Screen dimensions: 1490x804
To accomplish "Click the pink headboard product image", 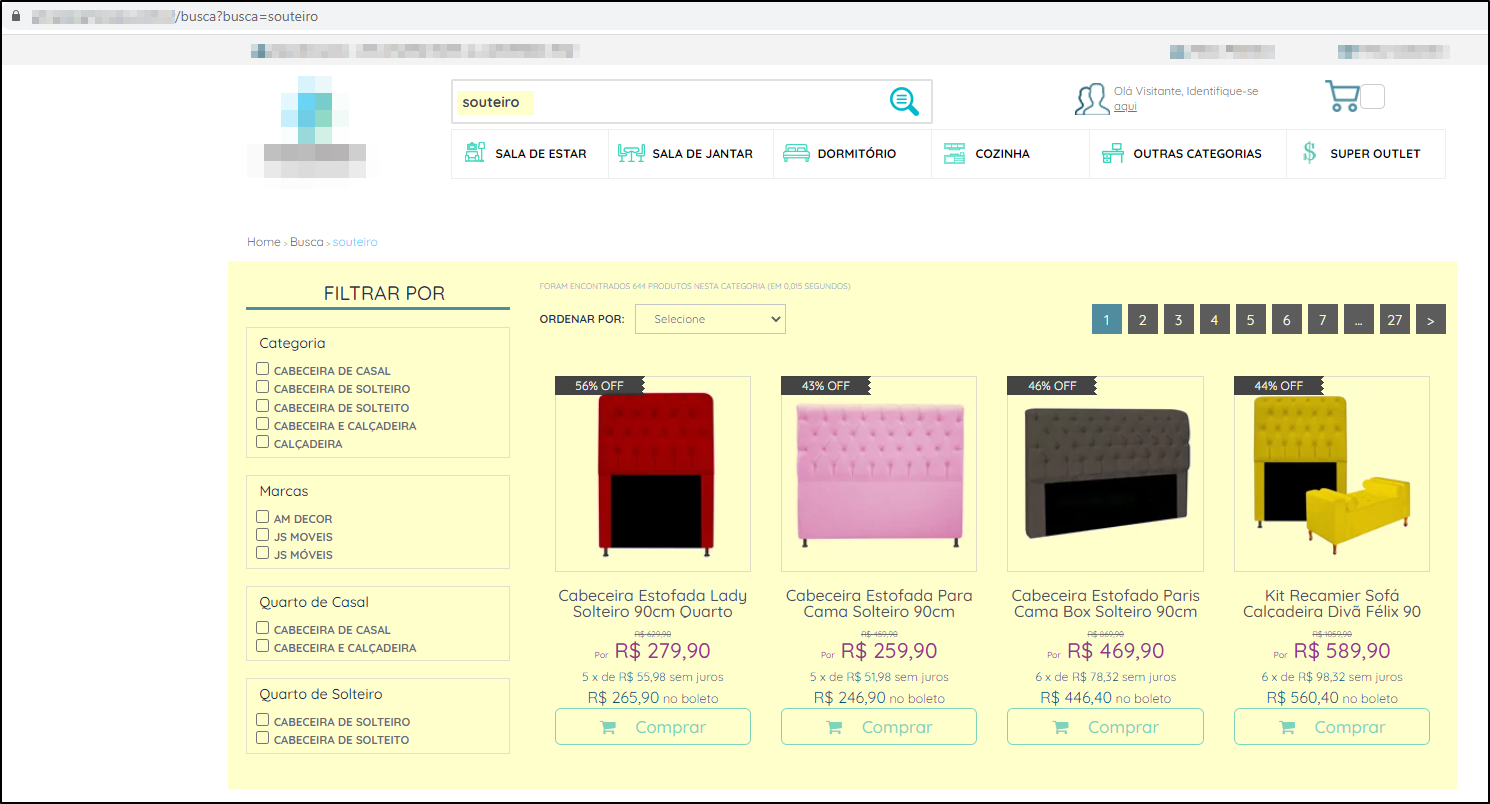I will click(x=879, y=474).
